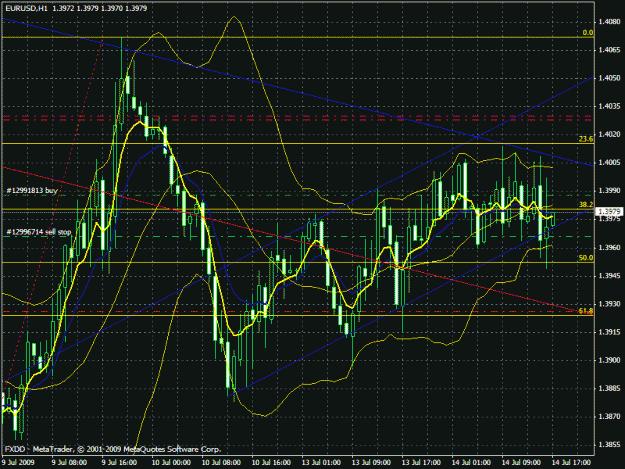
Task: Click the 1.3855 price axis label
Action: pyautogui.click(x=610, y=445)
